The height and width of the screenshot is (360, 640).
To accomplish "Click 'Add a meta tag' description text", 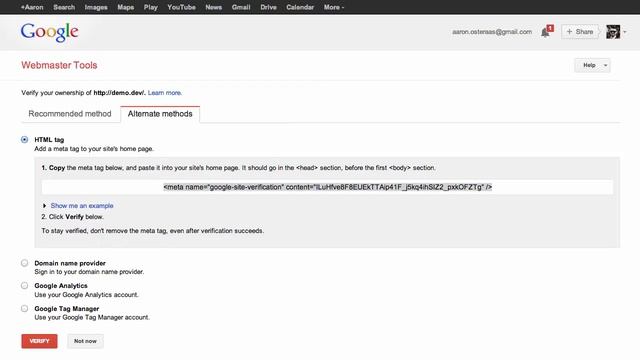I will tap(94, 149).
